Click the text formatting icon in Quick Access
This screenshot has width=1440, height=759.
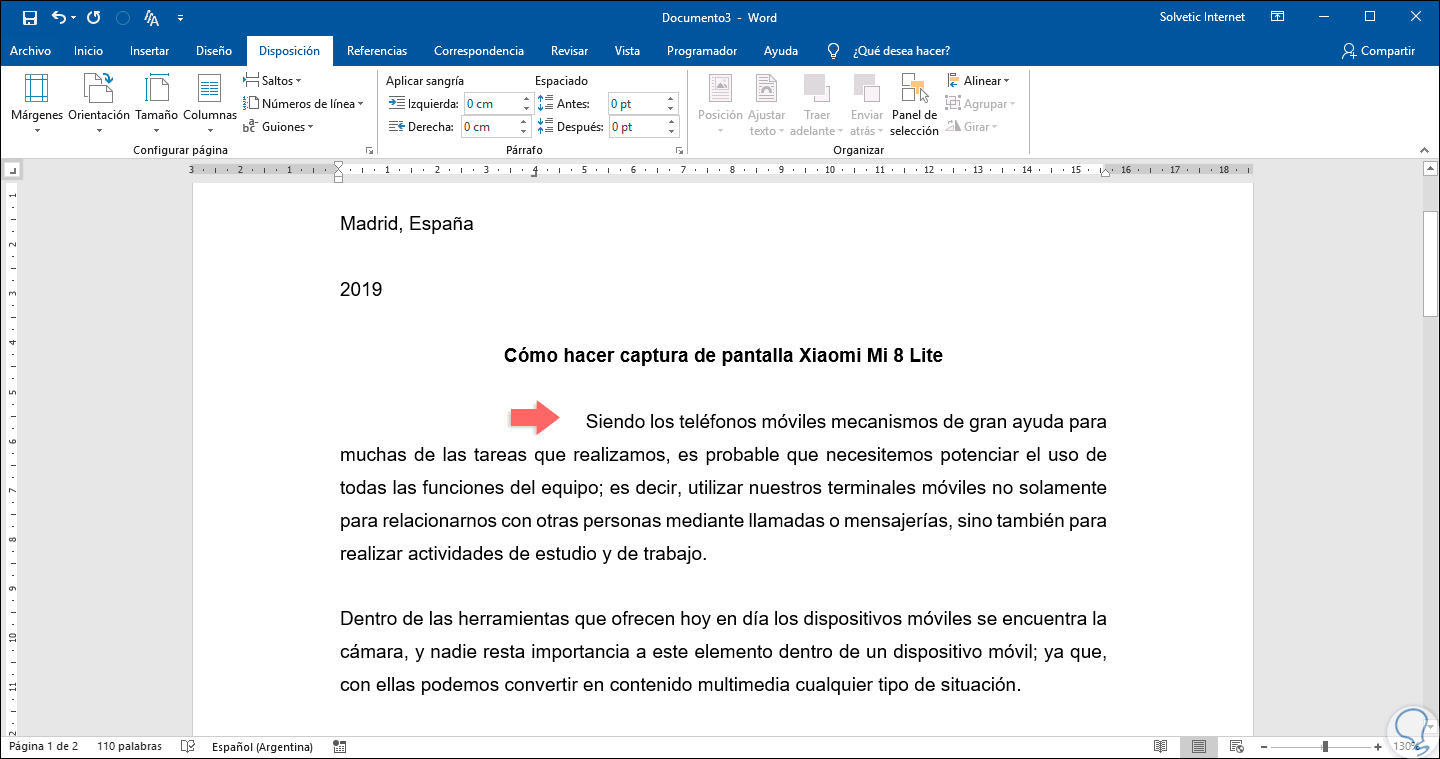point(151,18)
